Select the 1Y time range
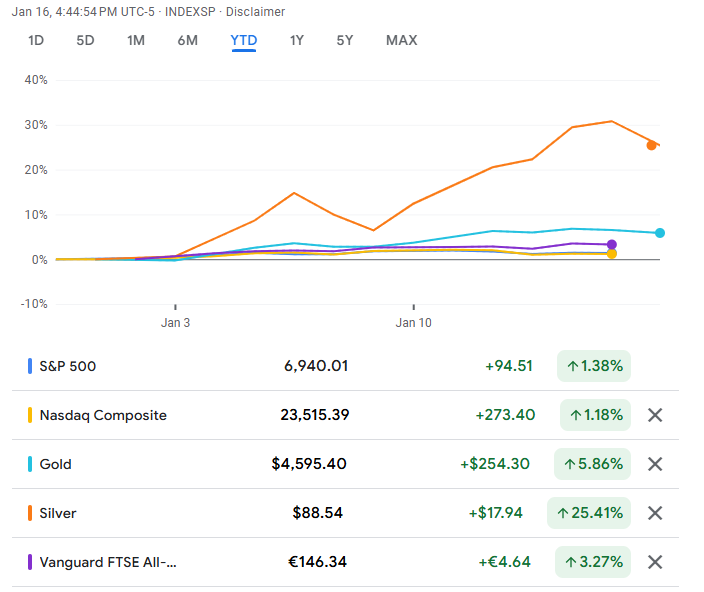Image resolution: width=704 pixels, height=592 pixels. click(297, 41)
